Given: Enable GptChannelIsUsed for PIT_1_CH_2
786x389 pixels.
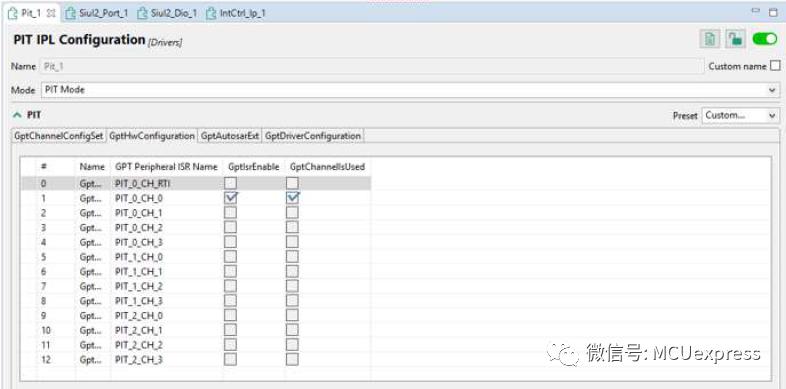Looking at the screenshot, I should pyautogui.click(x=292, y=286).
